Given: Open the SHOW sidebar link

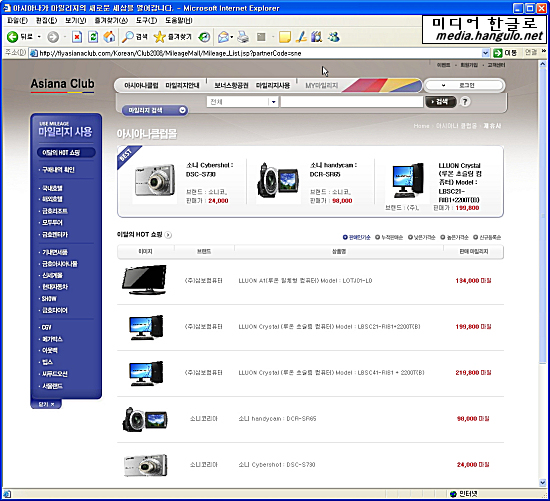Looking at the screenshot, I should [x=49, y=299].
